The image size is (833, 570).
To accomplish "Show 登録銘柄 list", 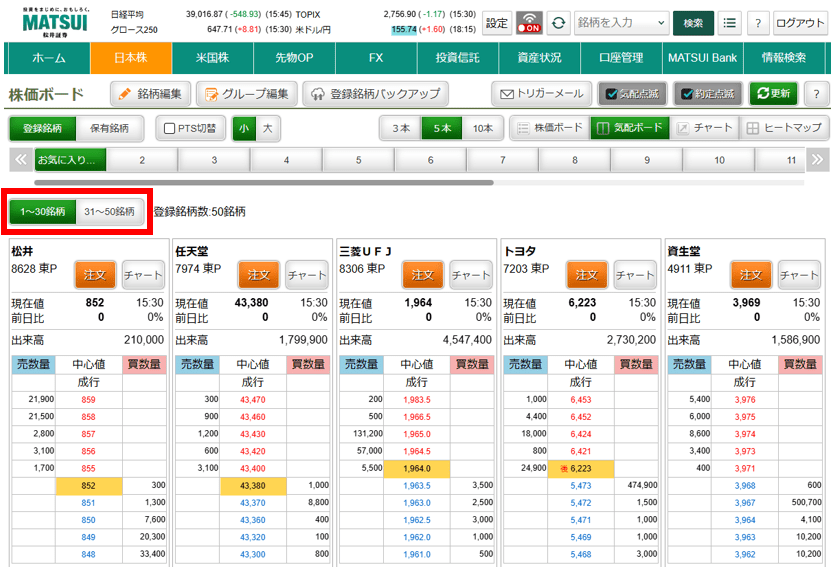I will coord(42,129).
